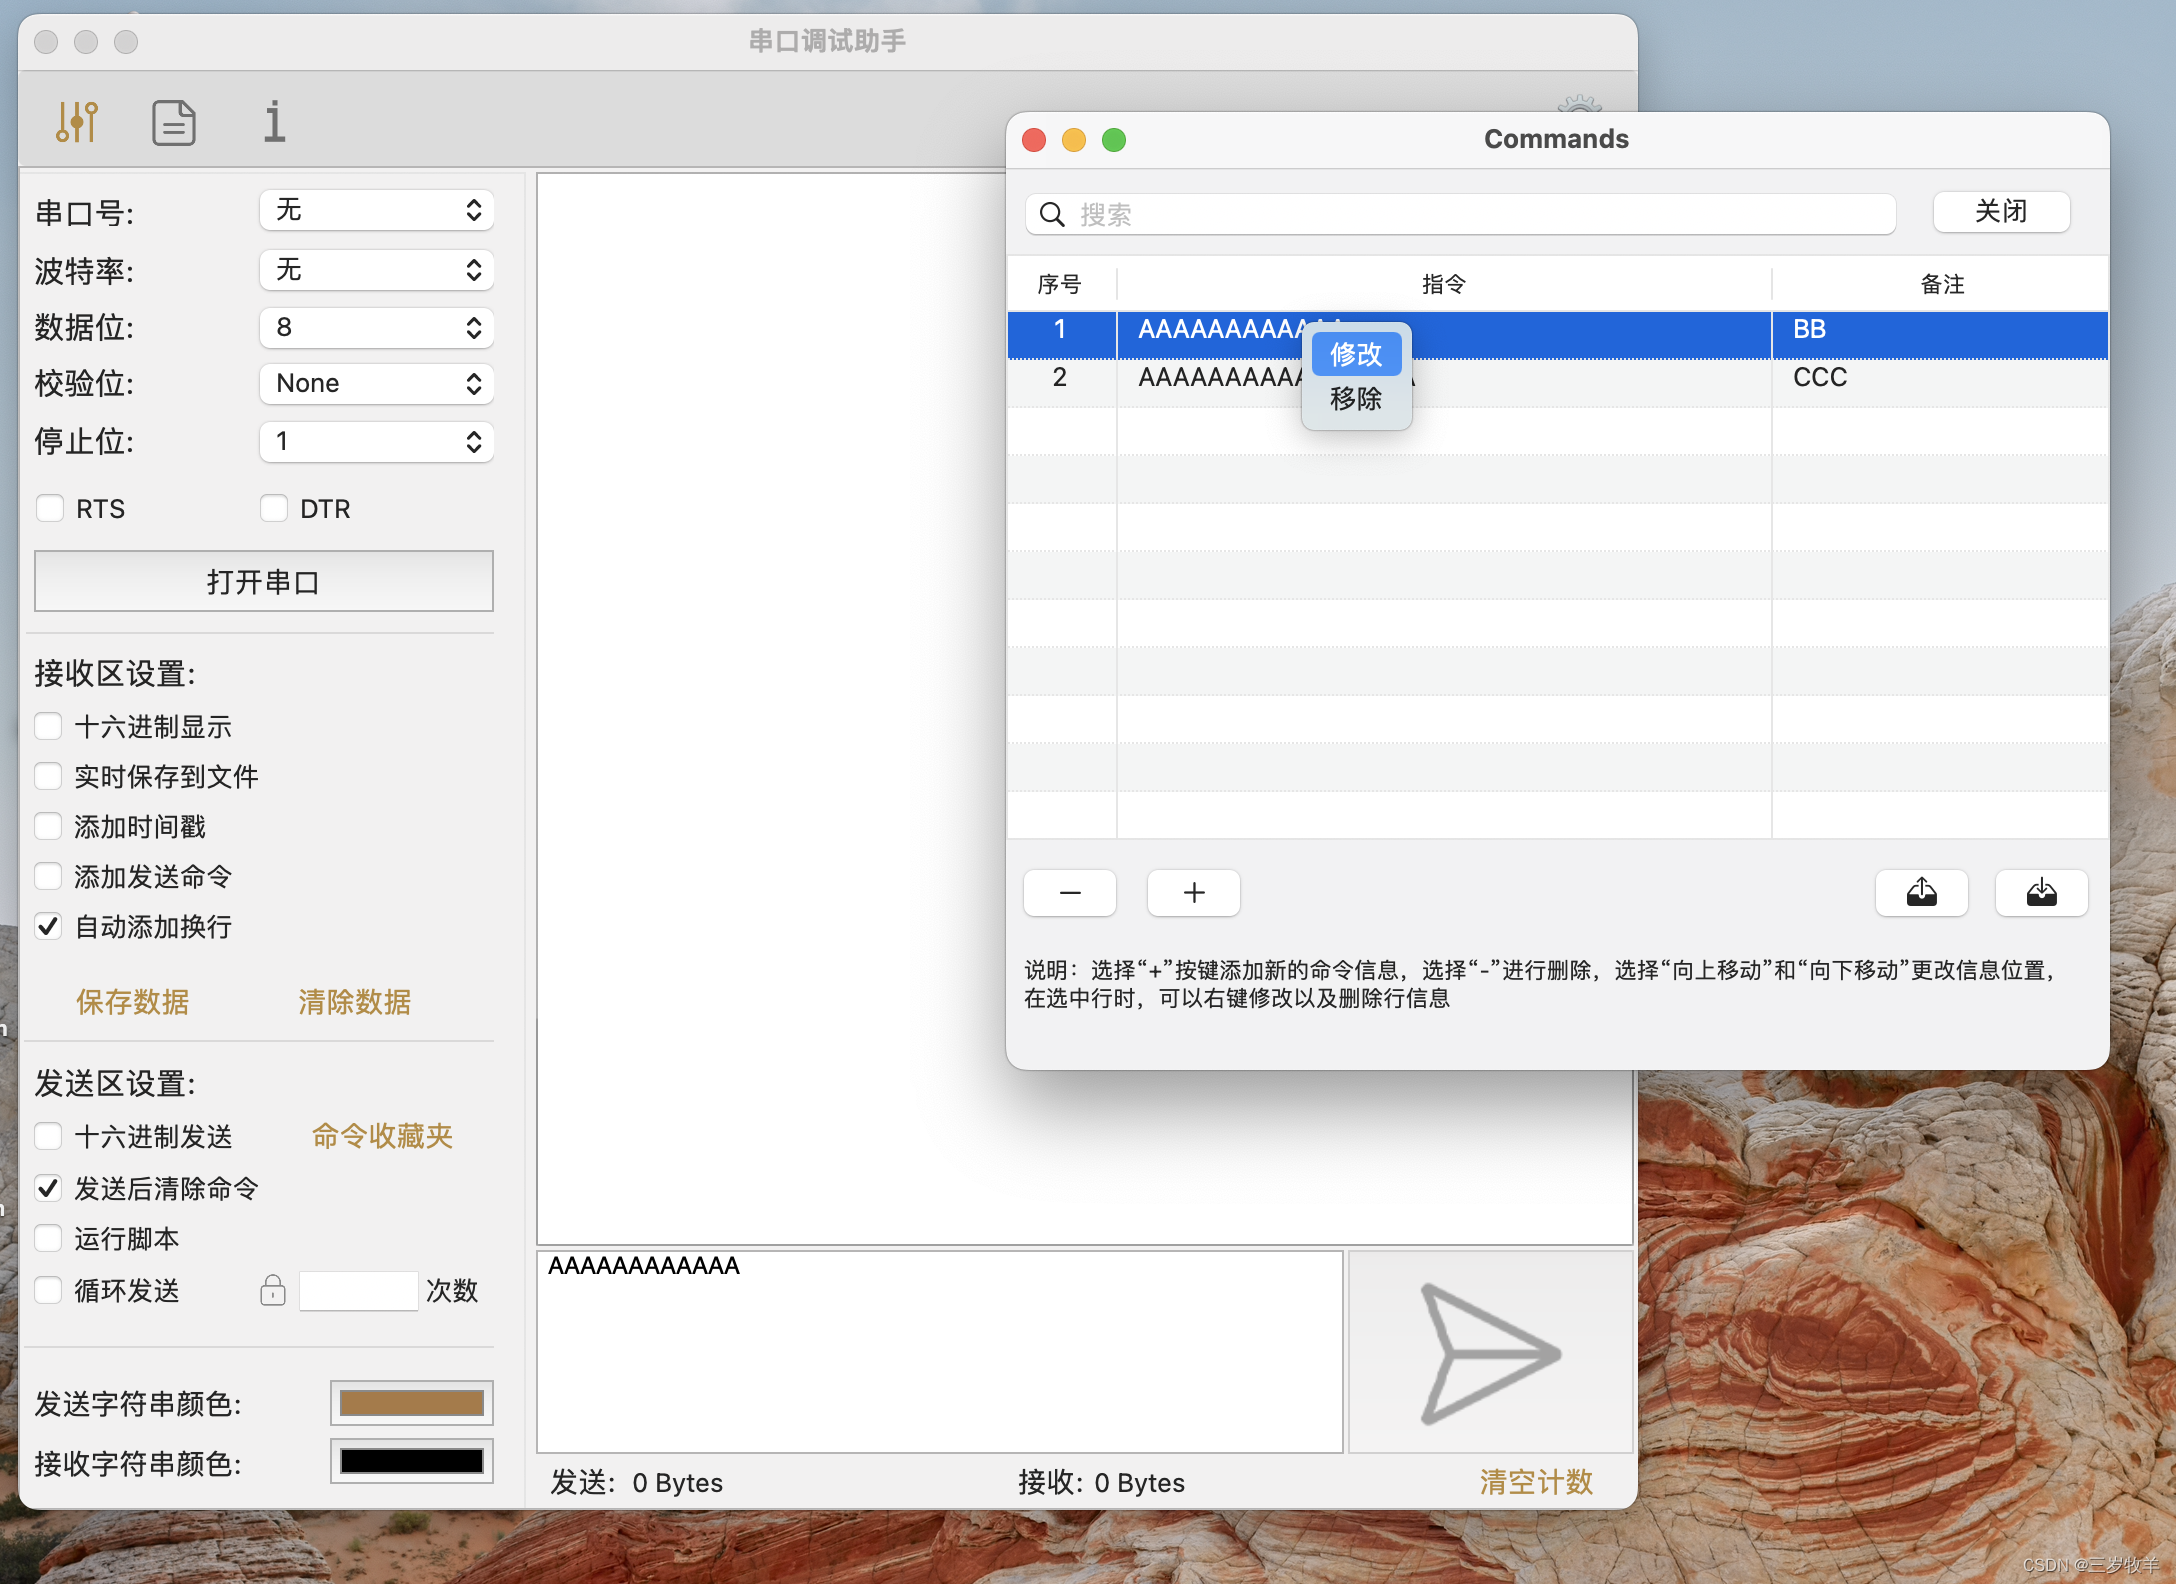
Task: Click the plus button to add command
Action: 1194,892
